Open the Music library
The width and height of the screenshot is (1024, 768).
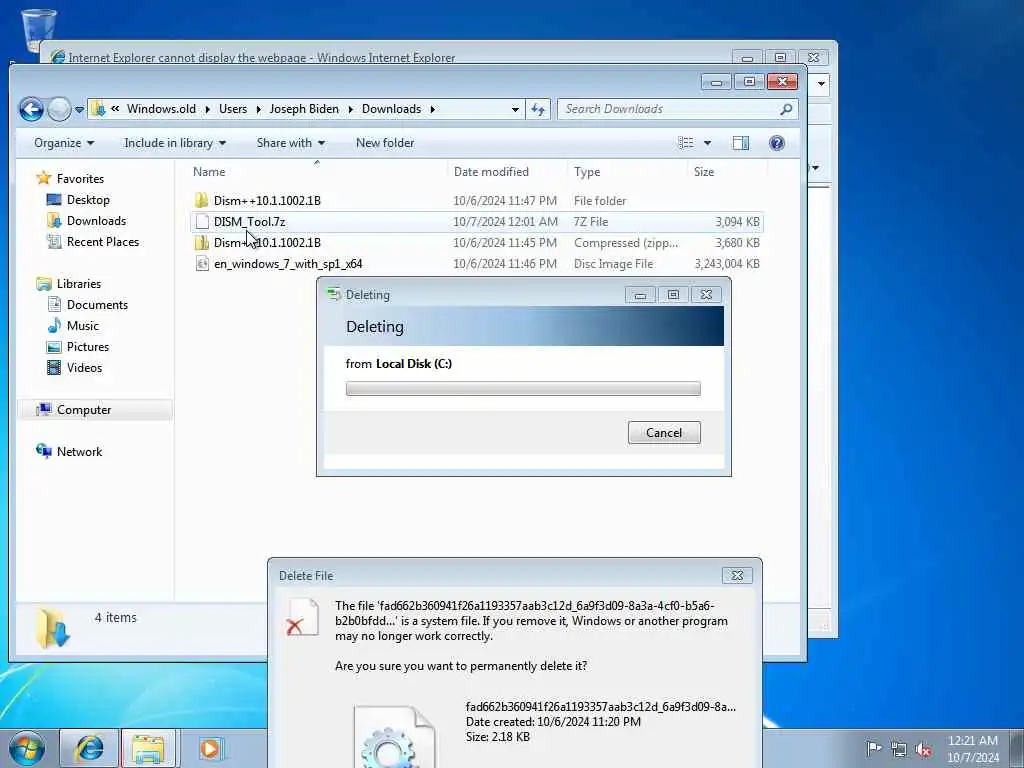82,325
